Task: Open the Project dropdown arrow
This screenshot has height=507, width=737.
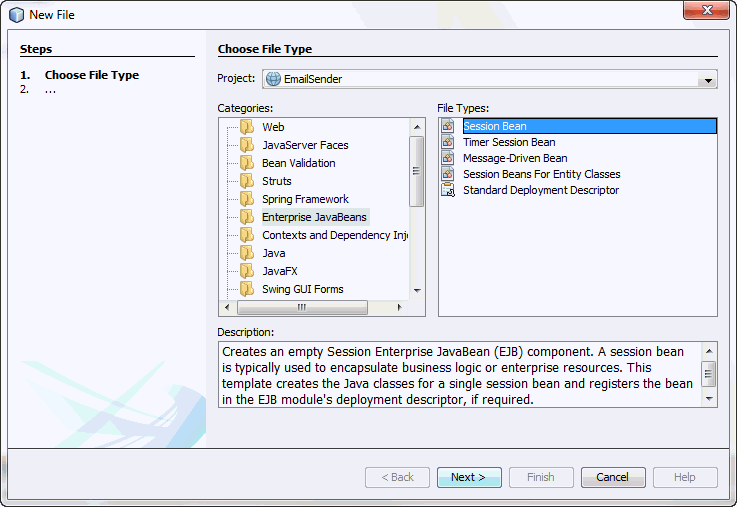Action: (707, 79)
